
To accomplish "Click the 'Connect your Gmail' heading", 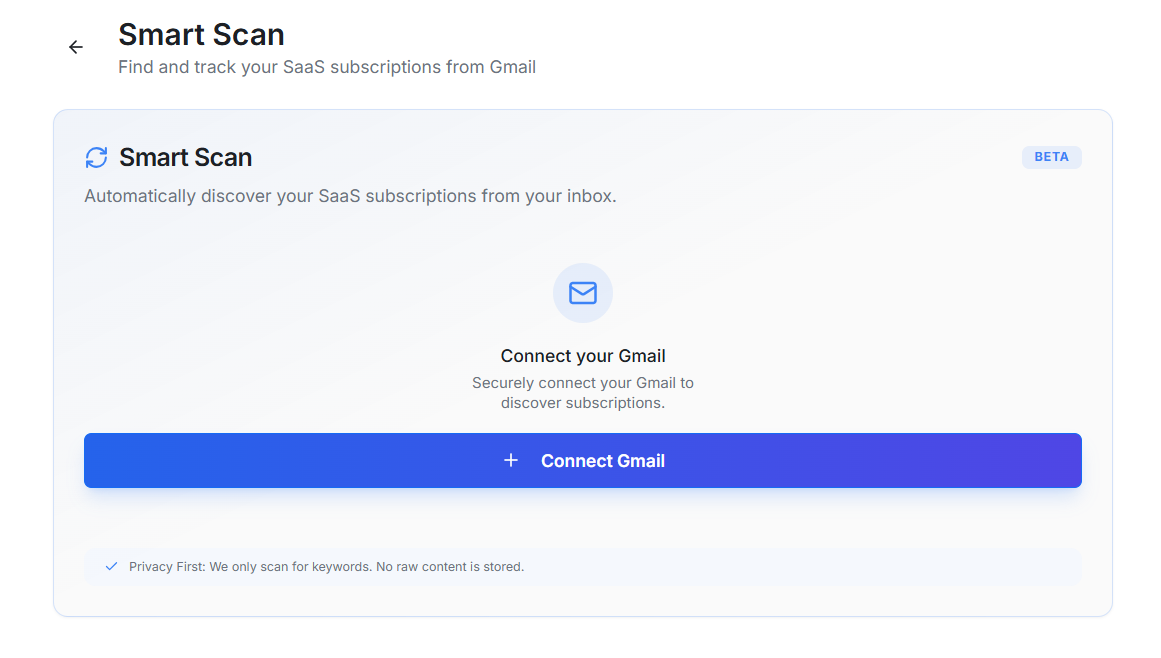I will click(583, 356).
